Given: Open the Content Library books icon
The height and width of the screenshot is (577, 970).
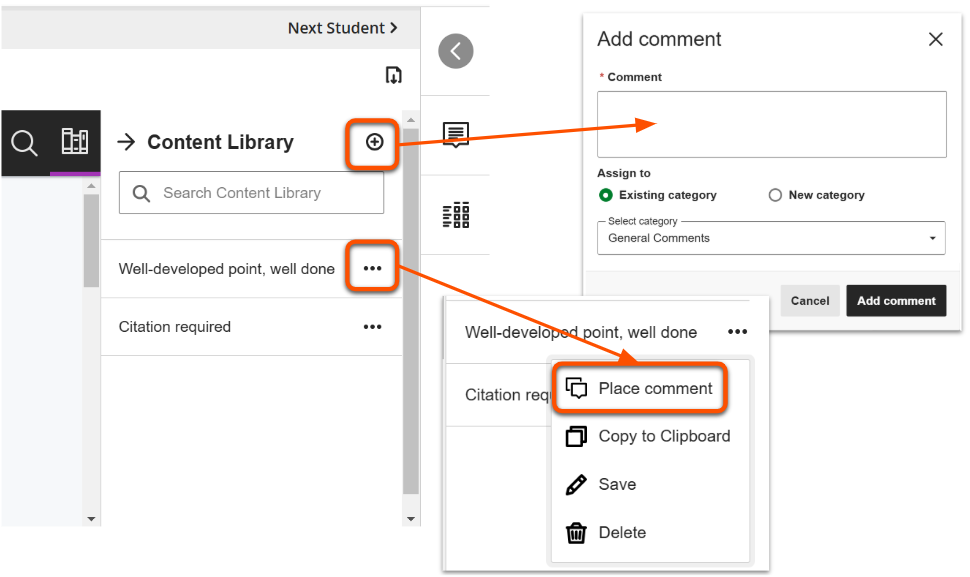Looking at the screenshot, I should (x=75, y=142).
